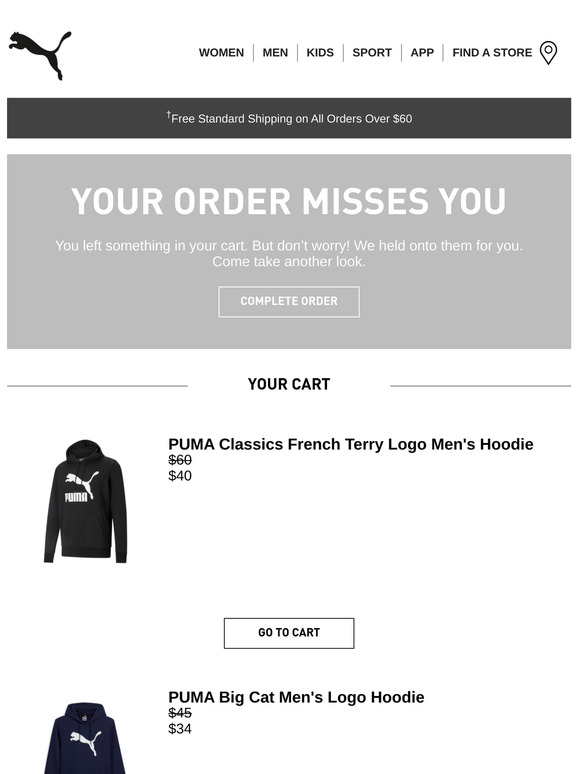Click the COMPLETE ORDER button
This screenshot has width=580, height=774.
click(289, 302)
